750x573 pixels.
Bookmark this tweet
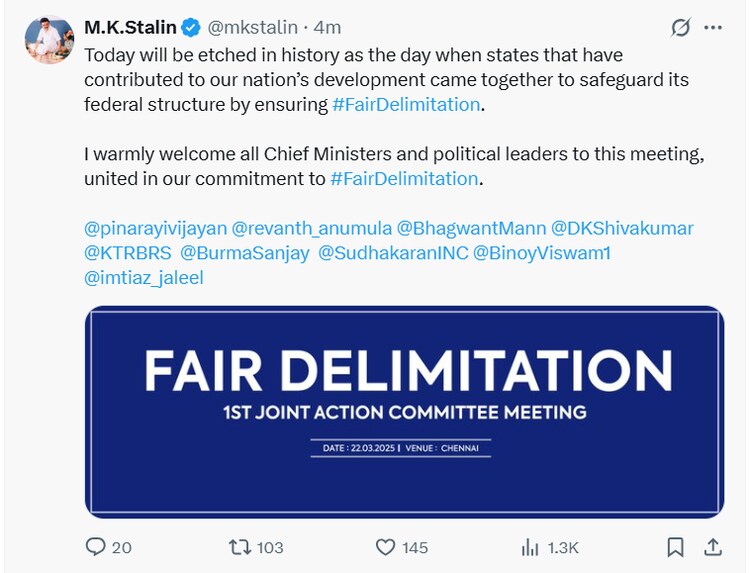point(676,547)
